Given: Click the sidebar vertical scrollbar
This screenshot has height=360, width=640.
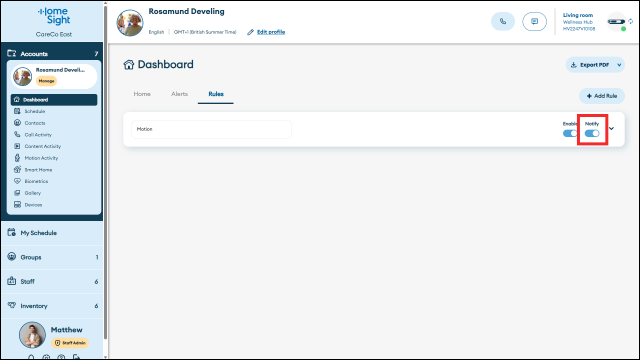Looking at the screenshot, I should [x=105, y=171].
